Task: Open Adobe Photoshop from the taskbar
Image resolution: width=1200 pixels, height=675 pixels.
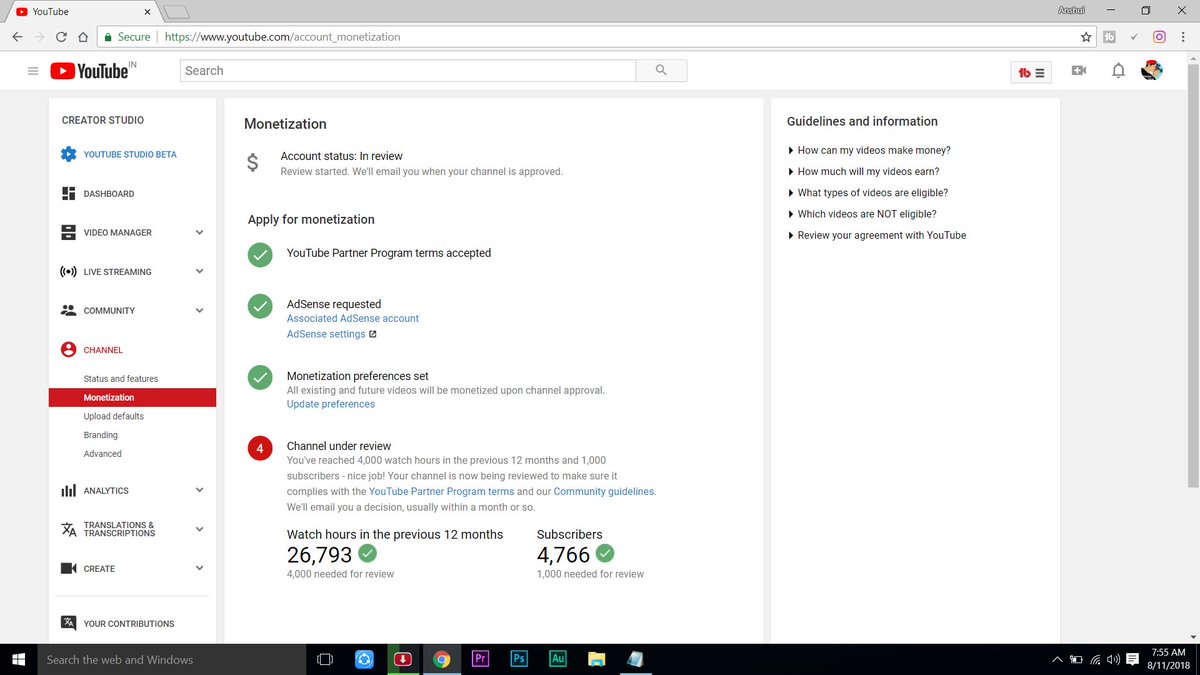Action: coord(518,659)
